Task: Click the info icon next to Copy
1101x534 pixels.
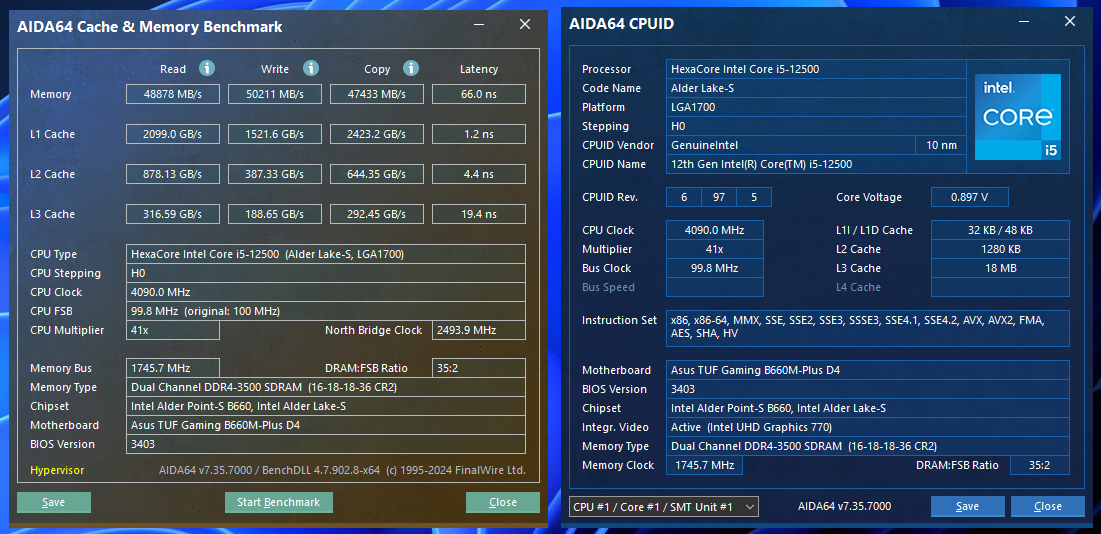Action: pos(411,68)
